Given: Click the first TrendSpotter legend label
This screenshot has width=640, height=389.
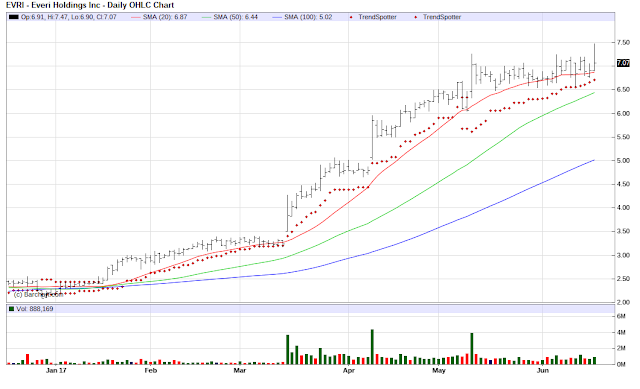Looking at the screenshot, I should pyautogui.click(x=378, y=17).
